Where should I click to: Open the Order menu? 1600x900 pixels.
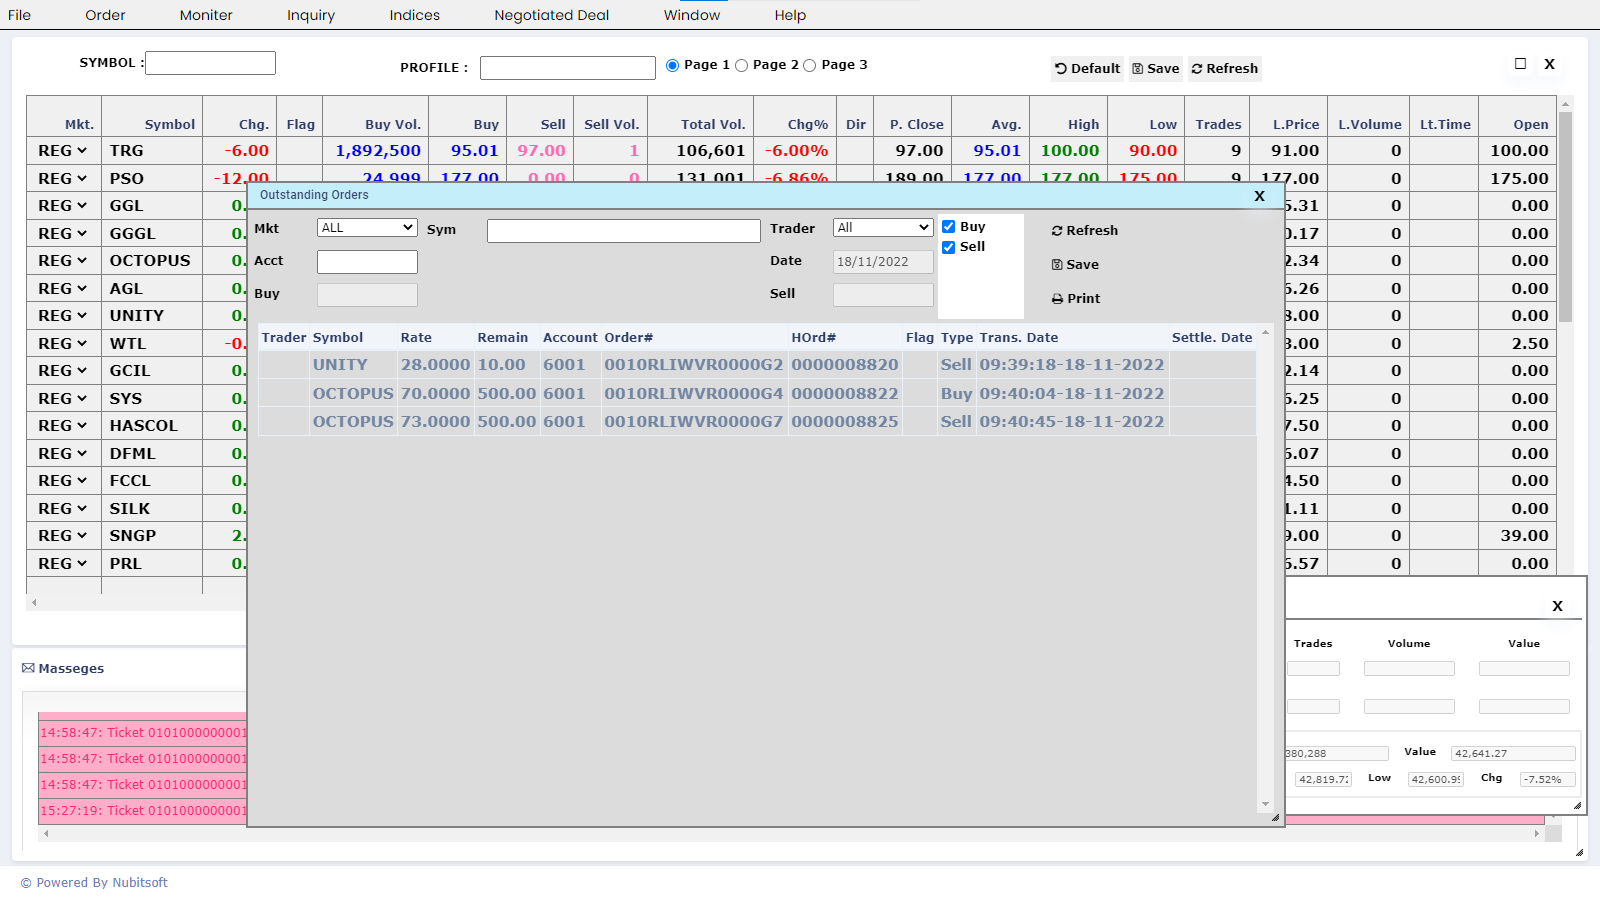coord(105,15)
